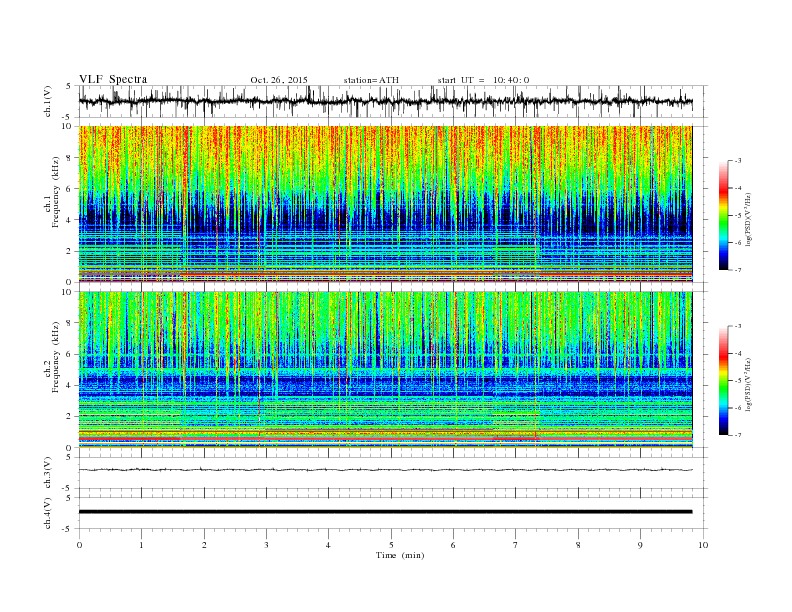Click the 'ch.4(V)' axis label
This screenshot has height=612, width=792.
point(48,513)
